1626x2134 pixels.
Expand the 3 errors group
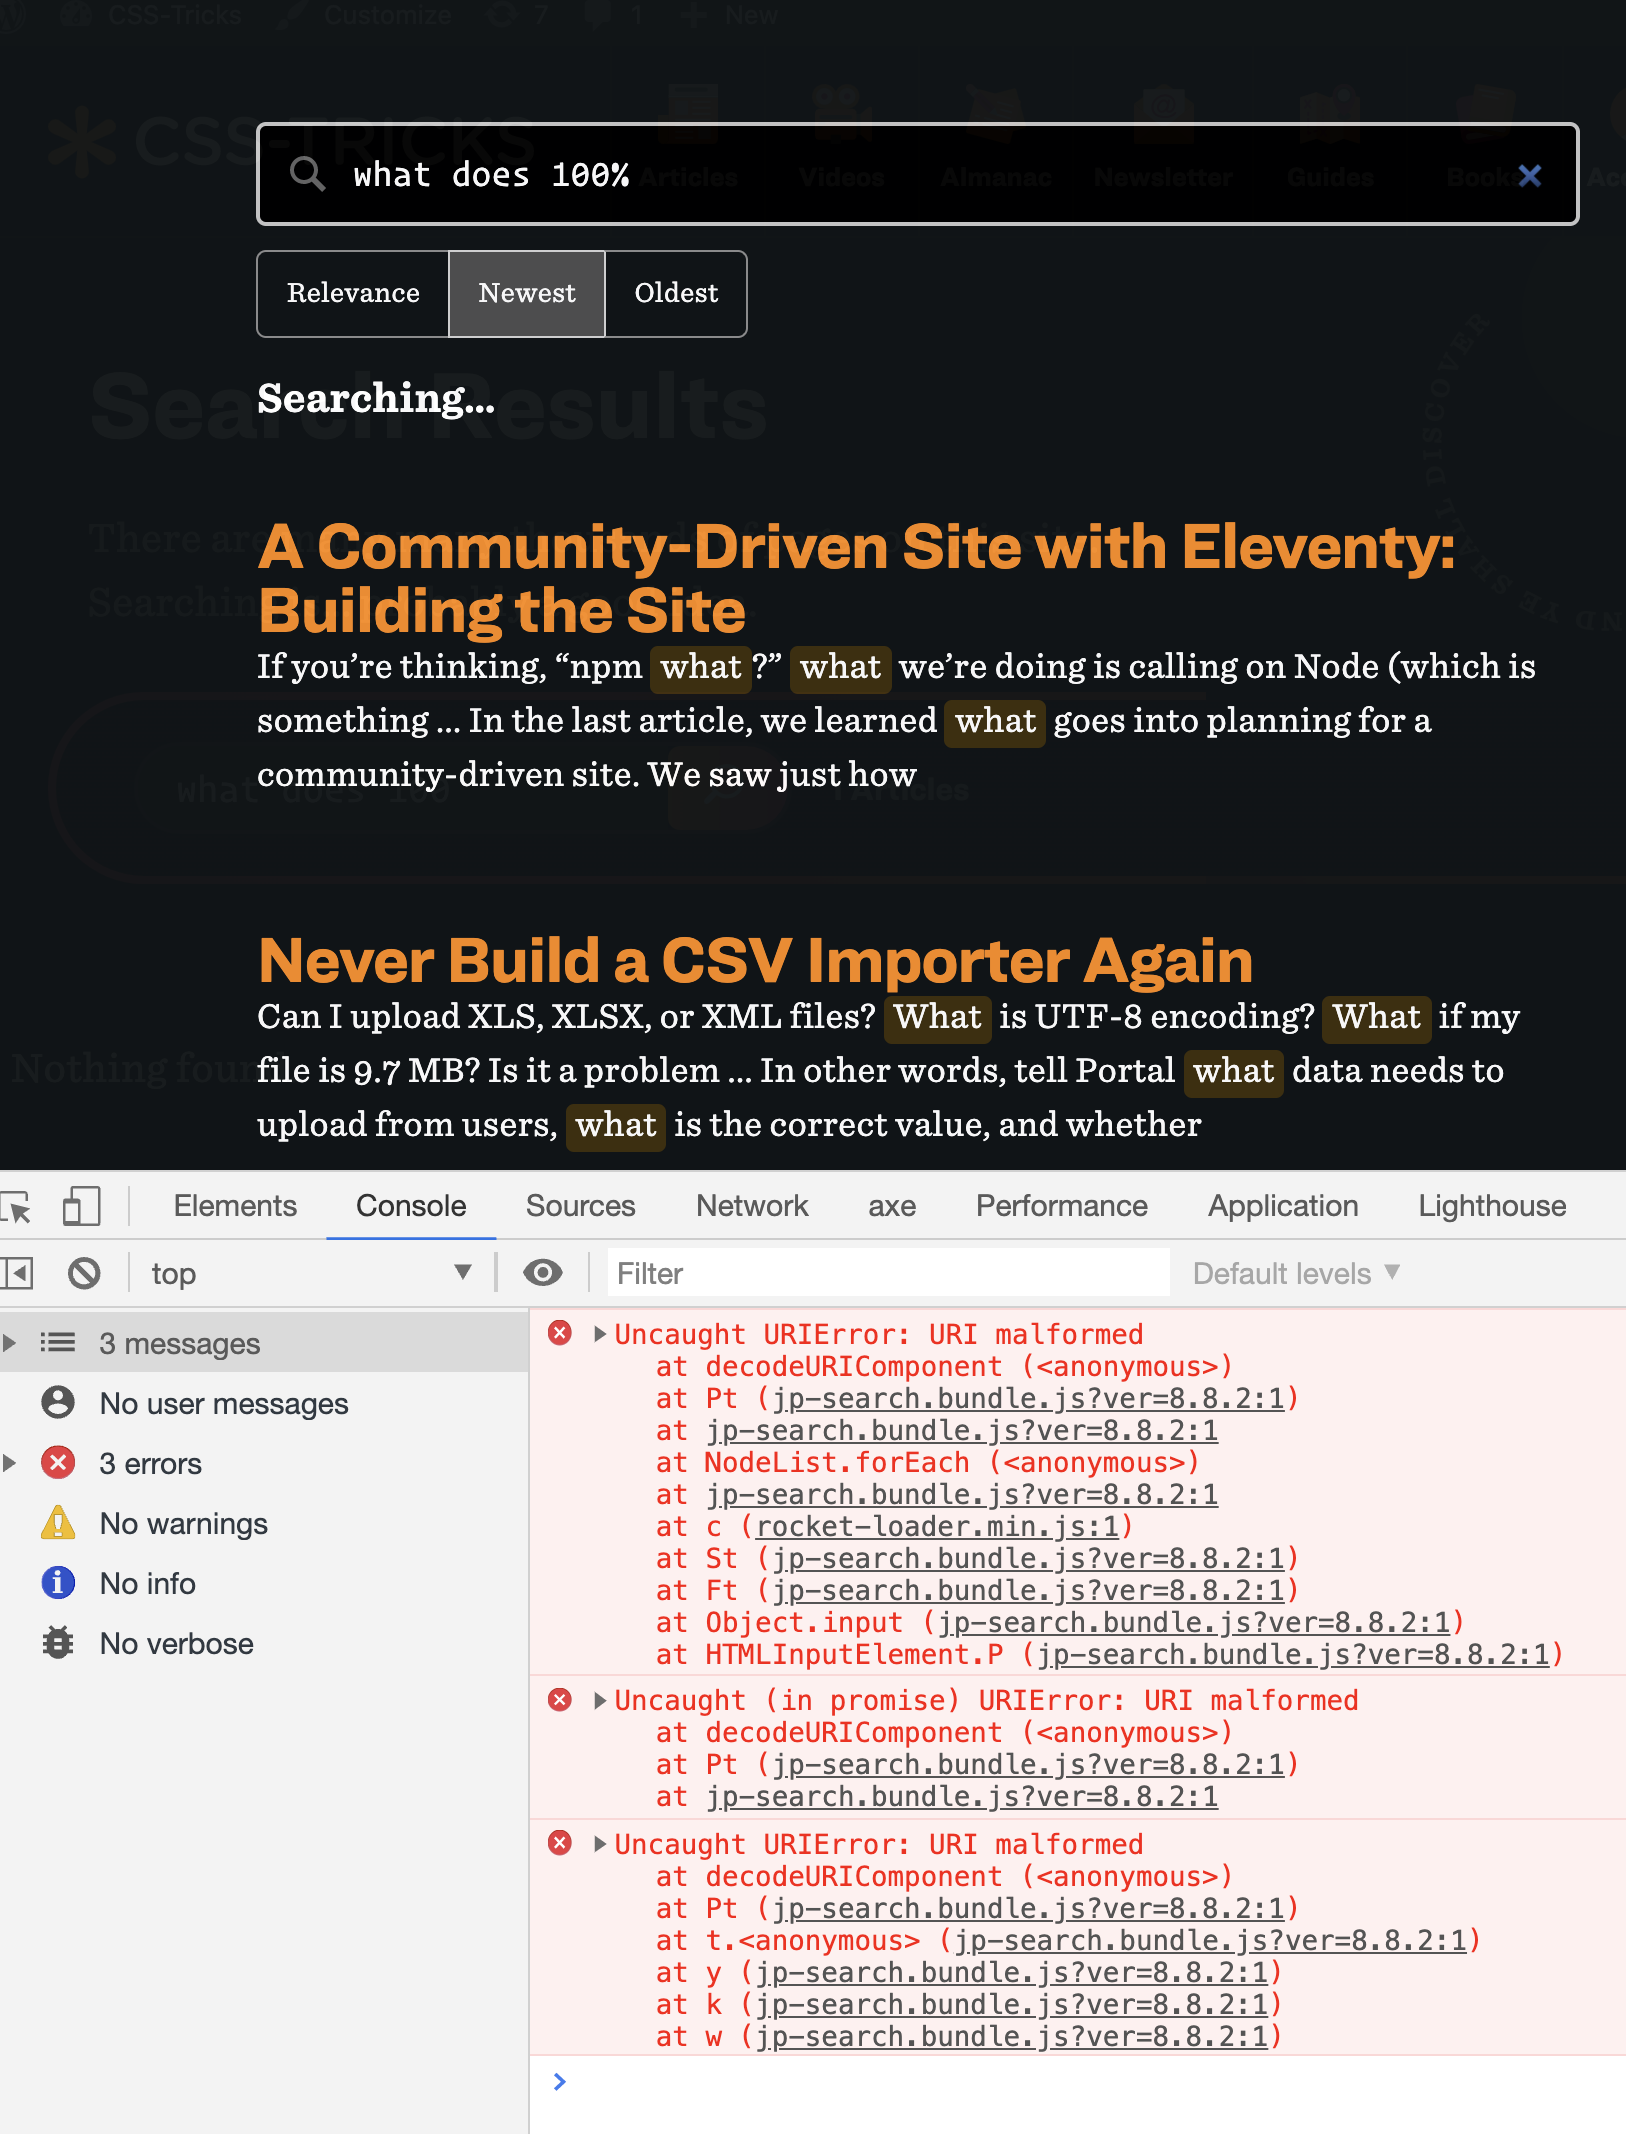pyautogui.click(x=10, y=1463)
